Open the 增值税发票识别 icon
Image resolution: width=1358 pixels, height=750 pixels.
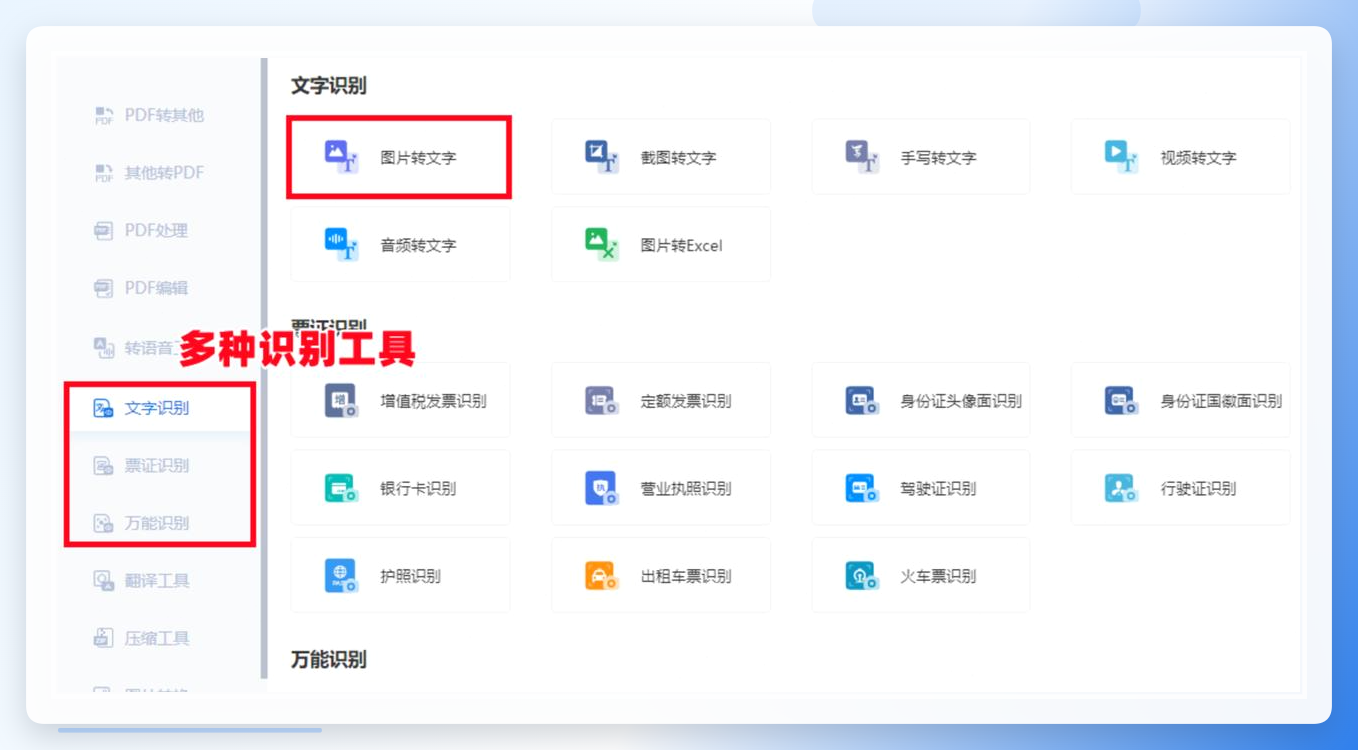342,401
